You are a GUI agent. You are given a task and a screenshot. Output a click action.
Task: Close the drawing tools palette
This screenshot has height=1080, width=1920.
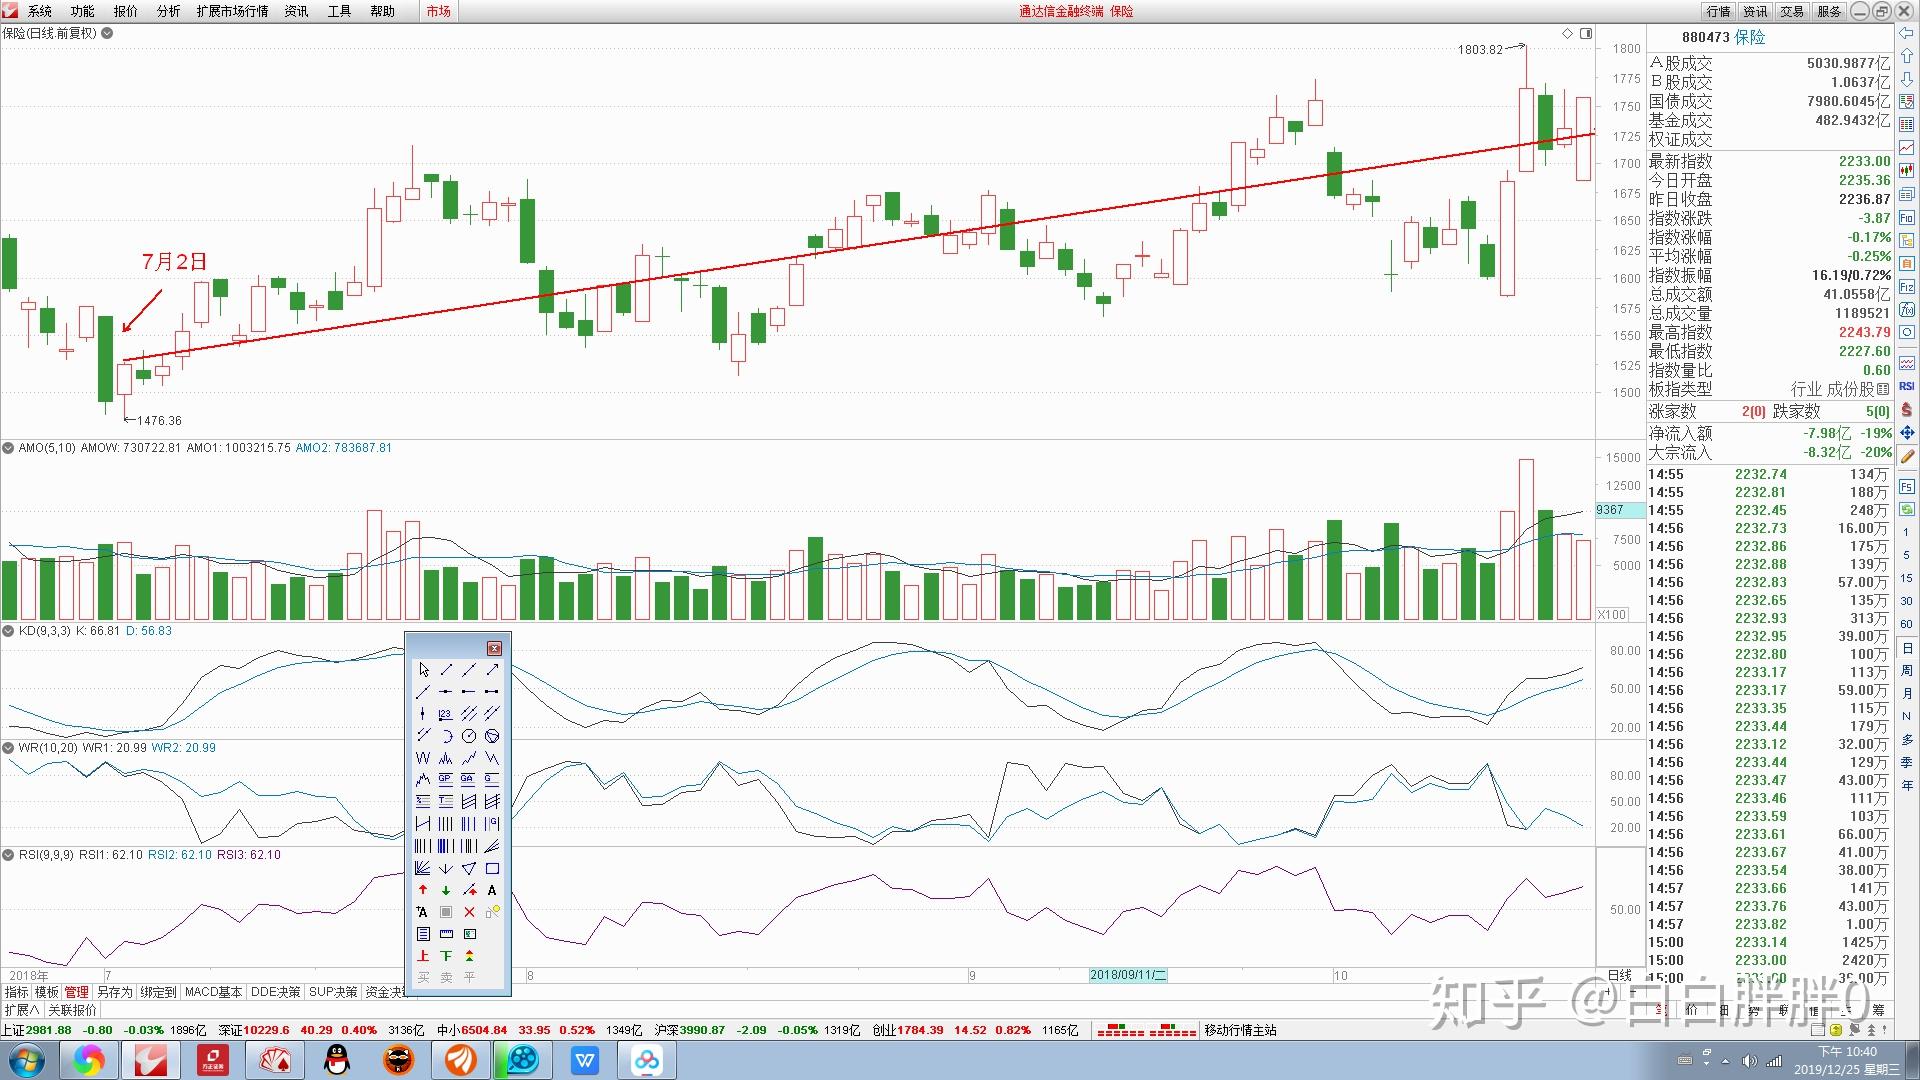coord(494,648)
